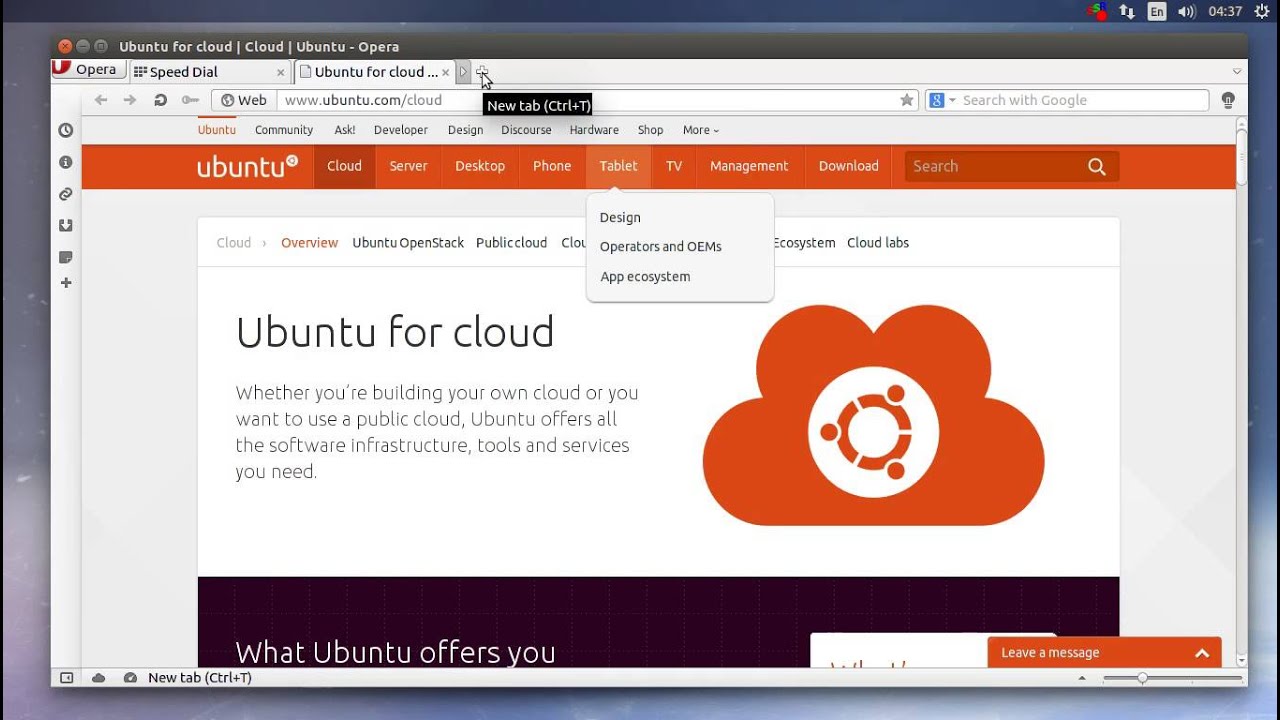Open the History clock panel icon
This screenshot has height=720, width=1280.
pyautogui.click(x=66, y=130)
